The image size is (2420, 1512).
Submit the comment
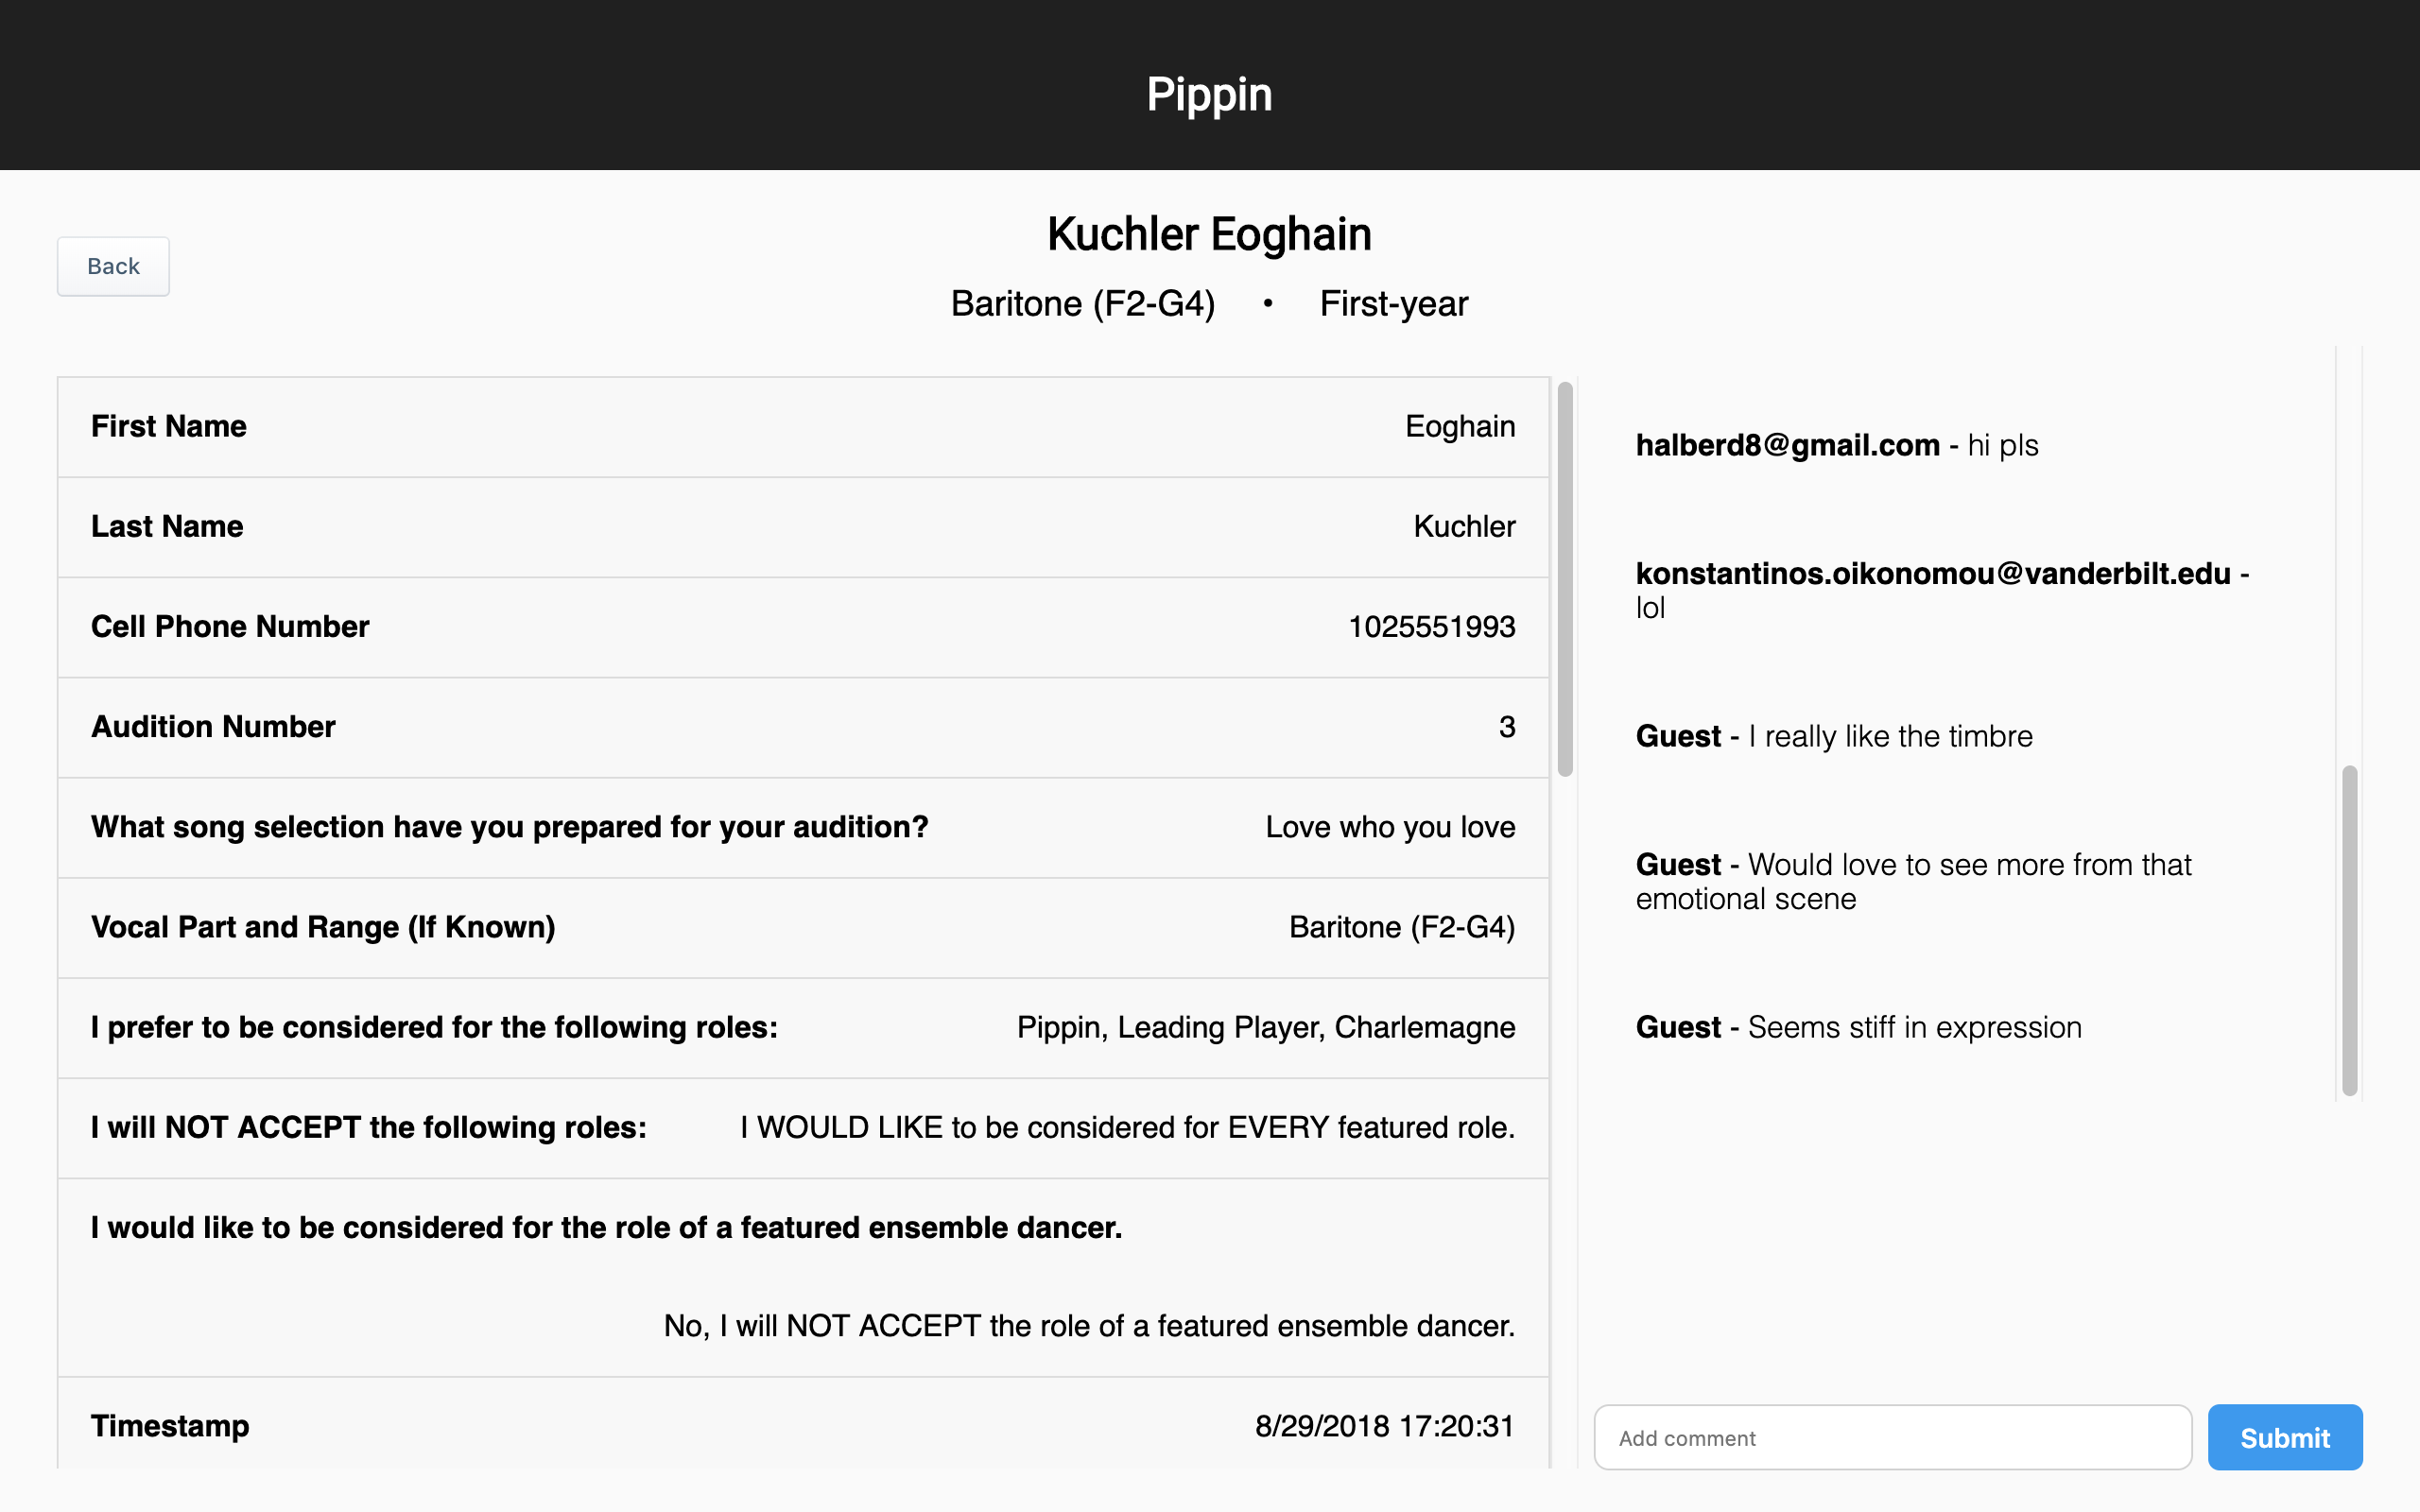point(2284,1437)
